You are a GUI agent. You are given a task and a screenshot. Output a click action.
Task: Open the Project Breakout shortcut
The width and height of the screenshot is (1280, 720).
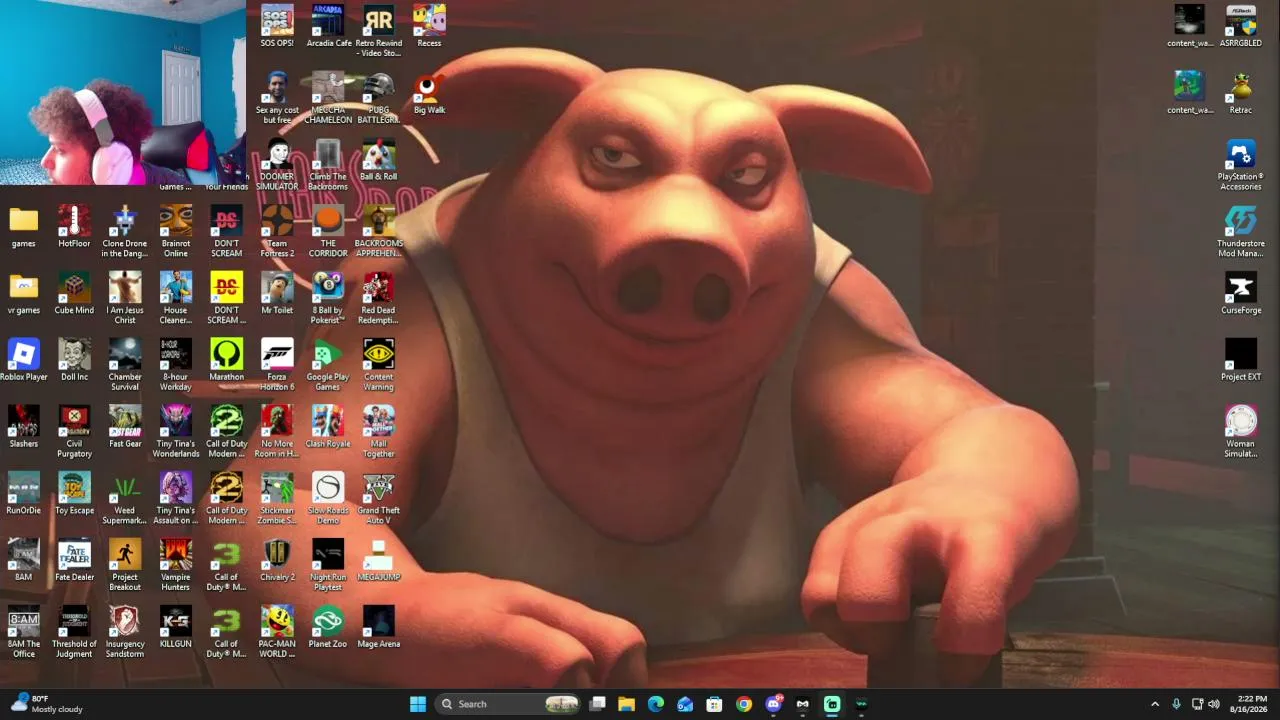(x=124, y=567)
